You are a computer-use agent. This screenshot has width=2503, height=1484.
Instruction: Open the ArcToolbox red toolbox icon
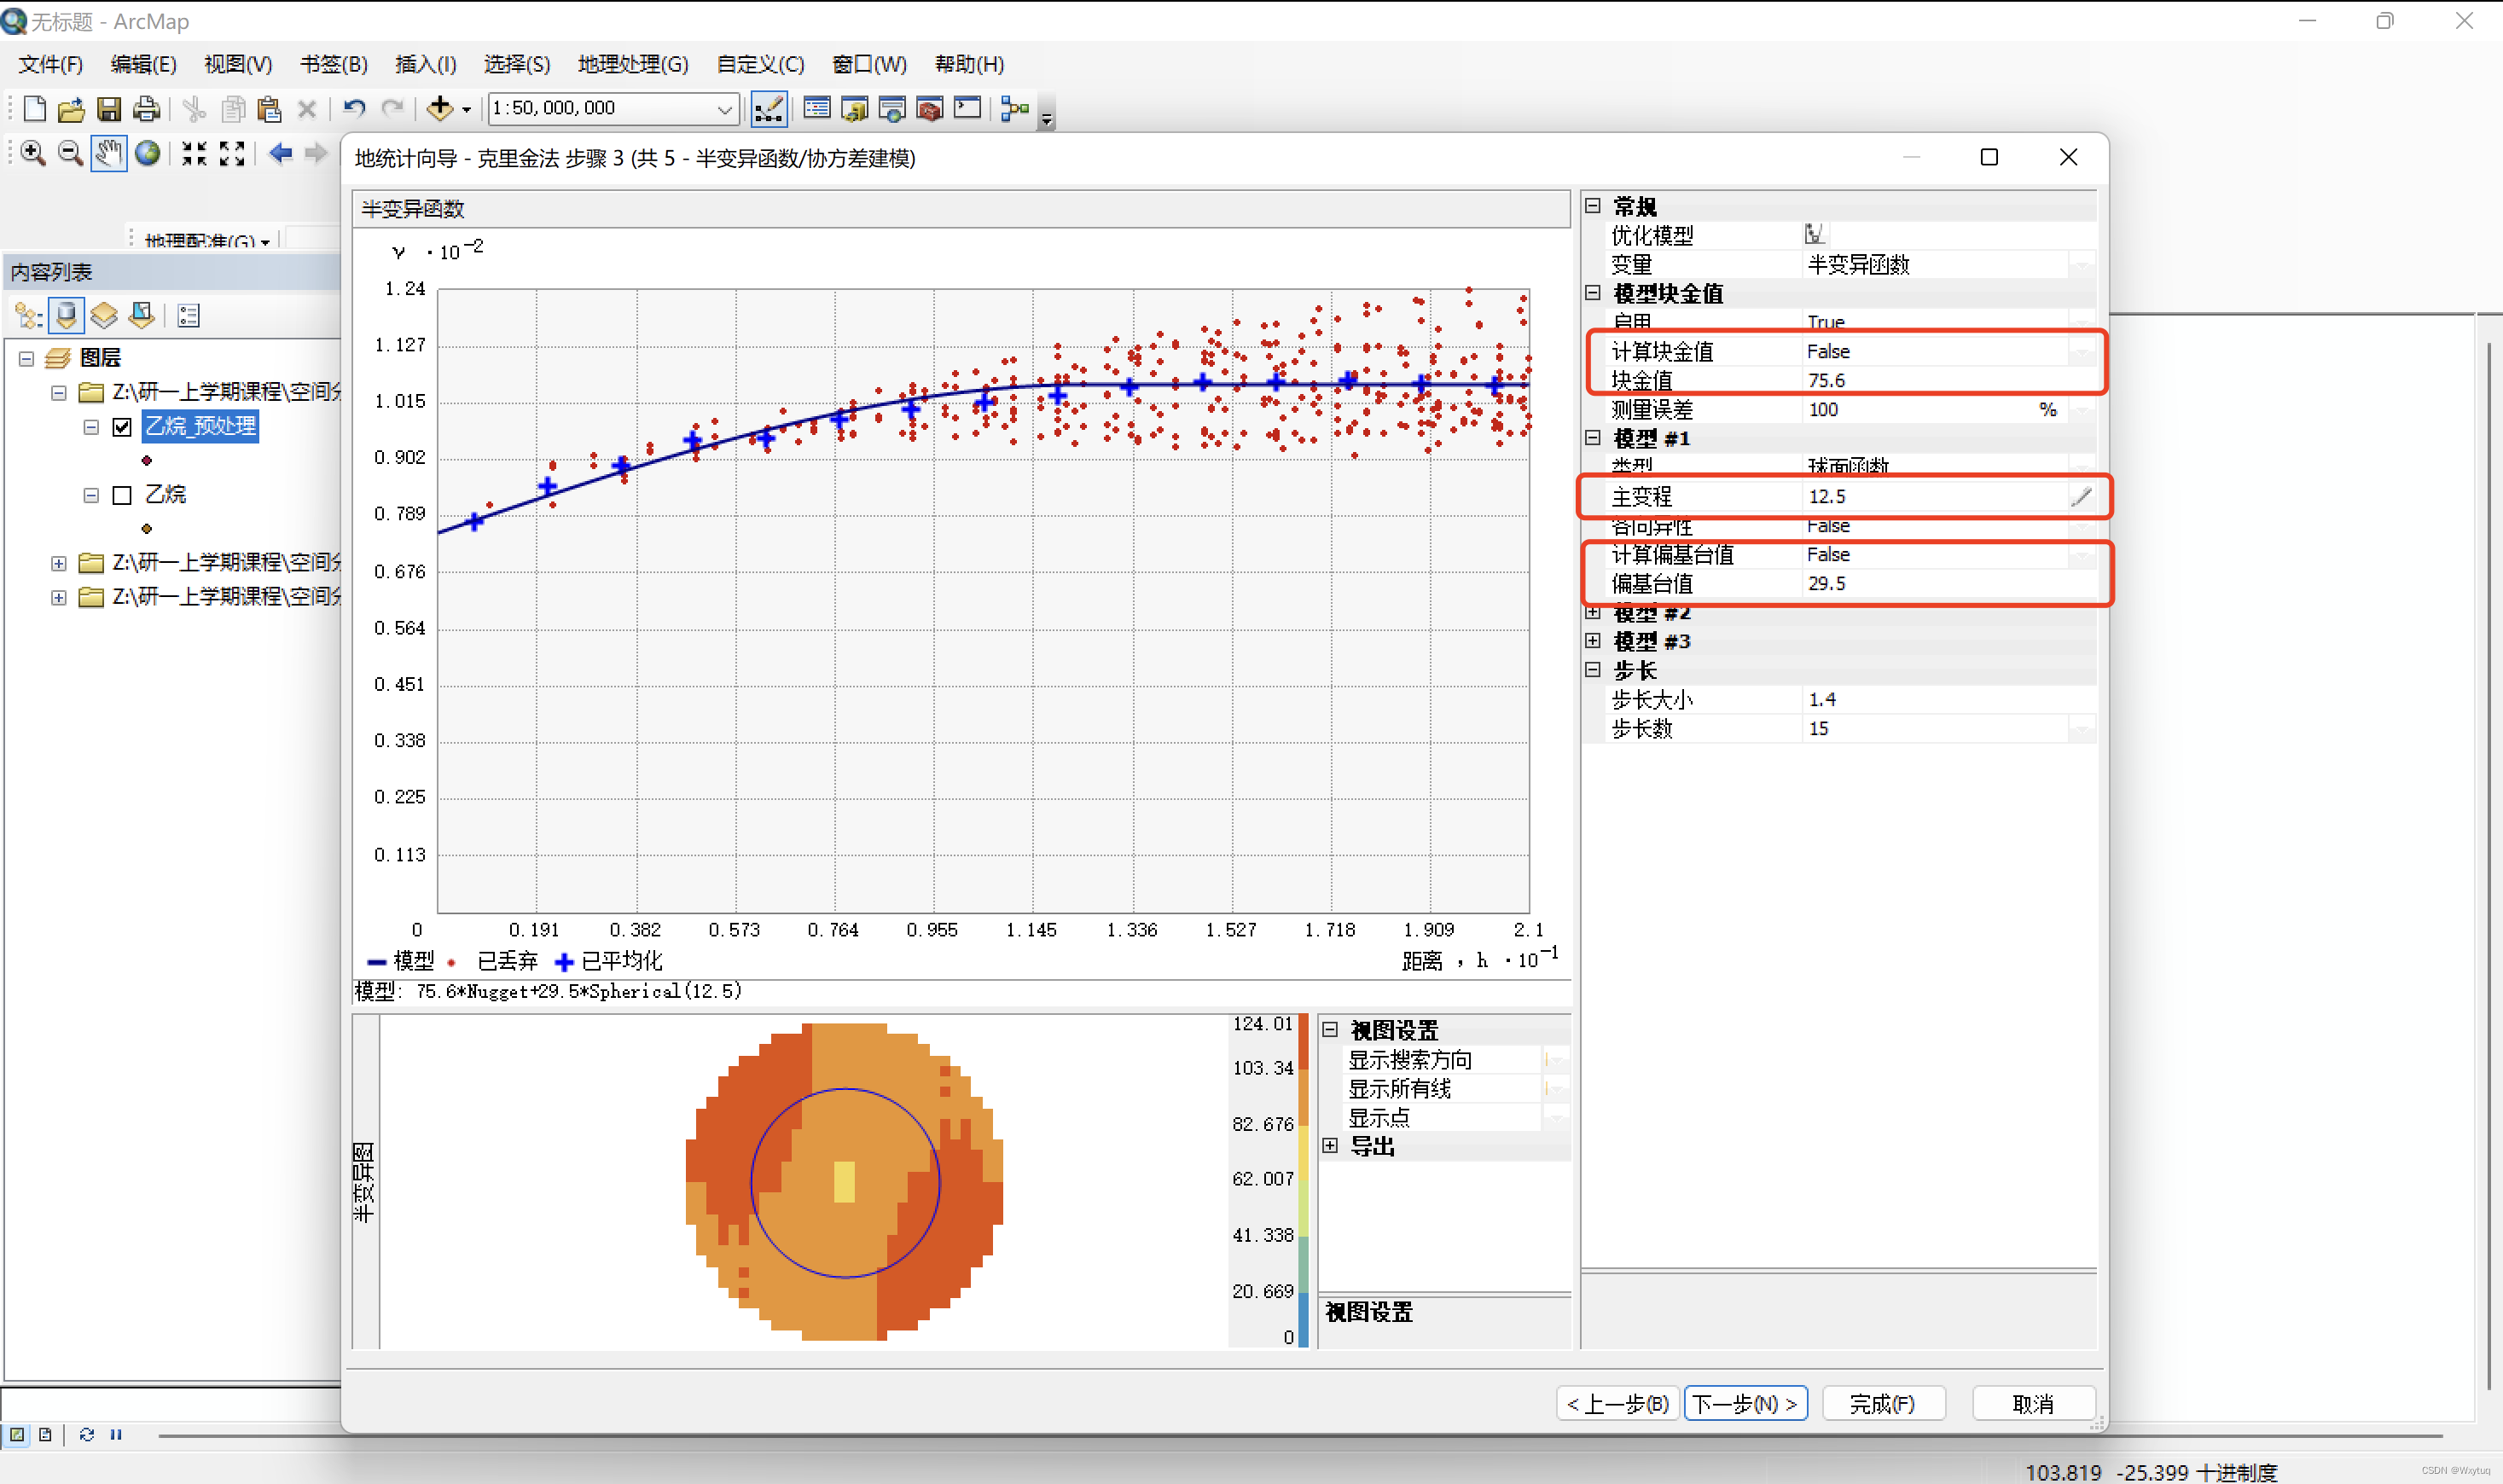click(930, 108)
